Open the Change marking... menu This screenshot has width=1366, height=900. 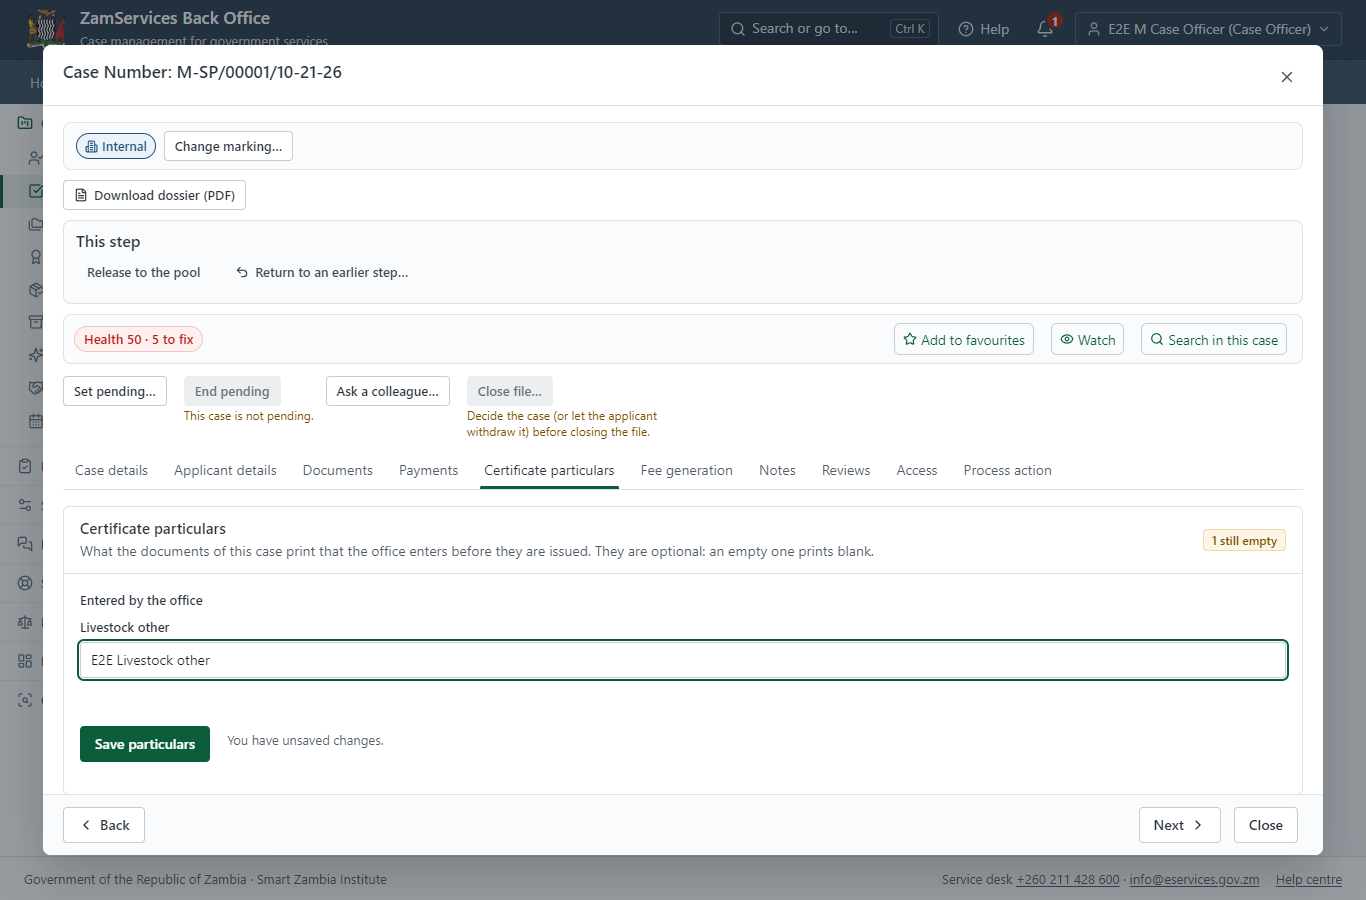click(228, 146)
